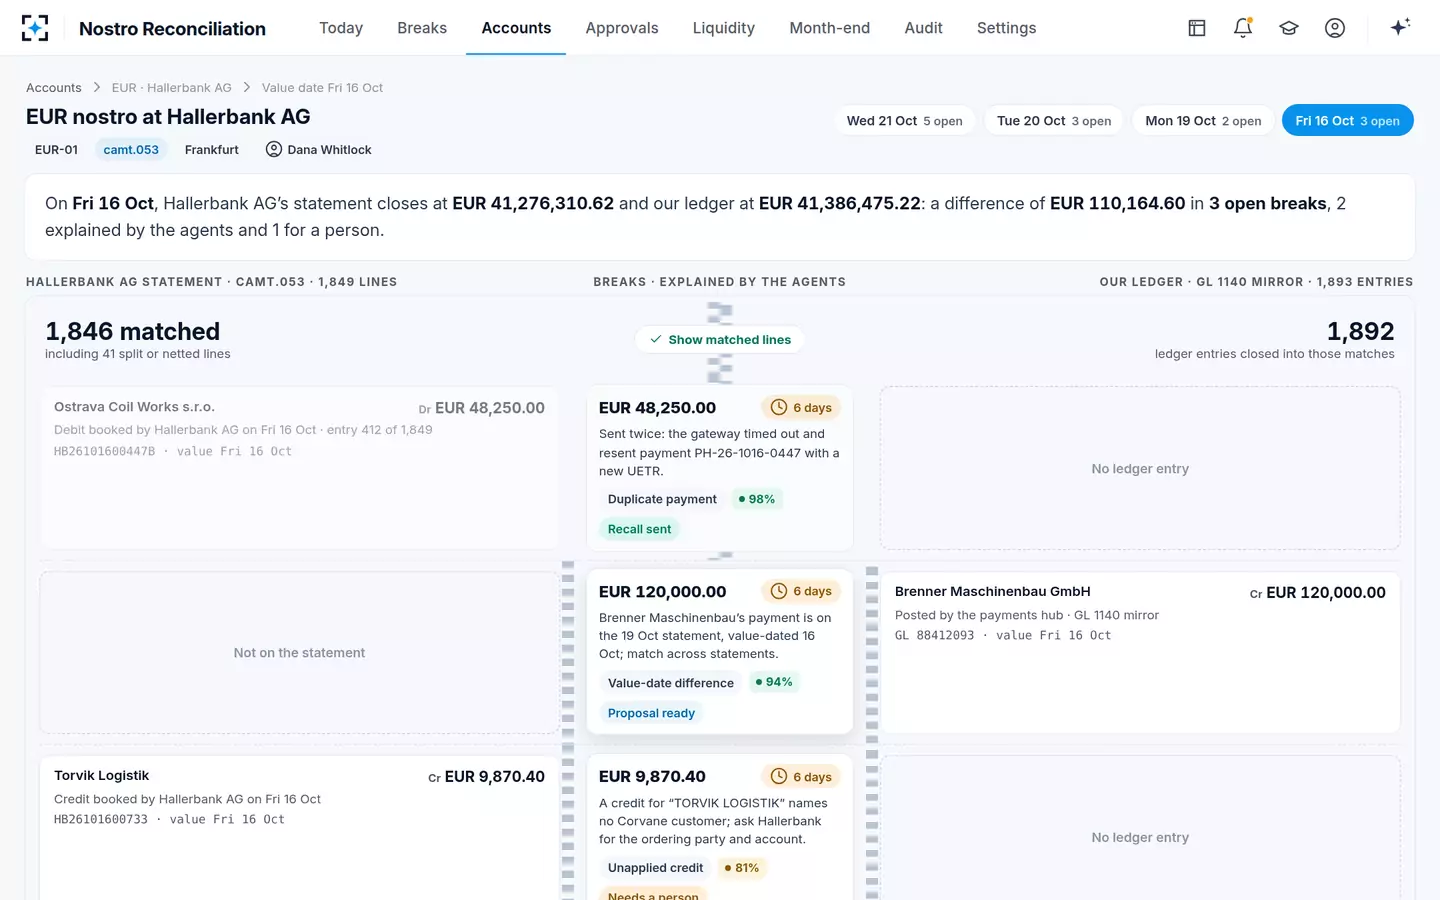Viewport: 1440px width, 900px height.
Task: Open the learning graduation cap icon
Action: (1289, 28)
